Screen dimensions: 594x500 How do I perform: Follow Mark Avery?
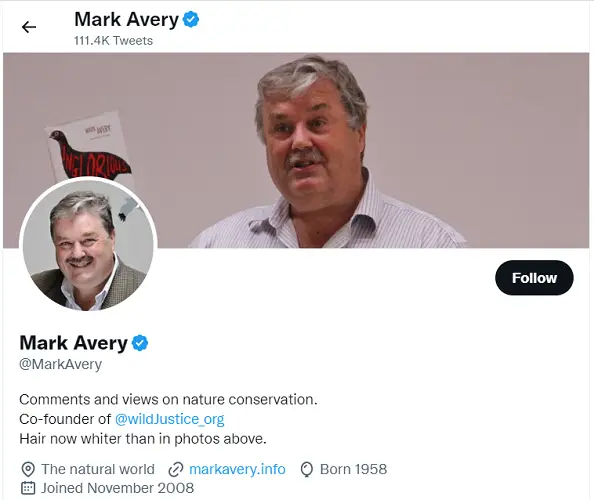pyautogui.click(x=534, y=278)
